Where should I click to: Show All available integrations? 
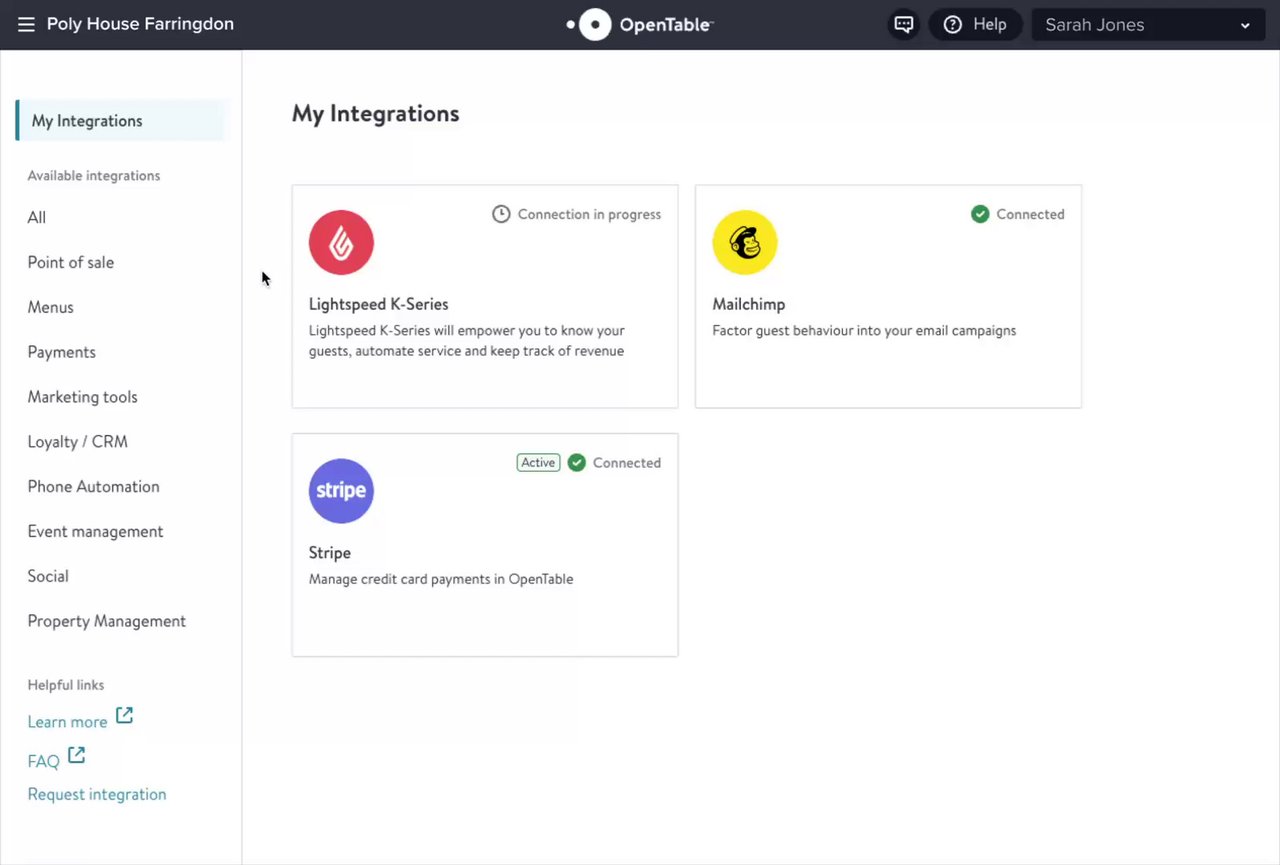(37, 218)
